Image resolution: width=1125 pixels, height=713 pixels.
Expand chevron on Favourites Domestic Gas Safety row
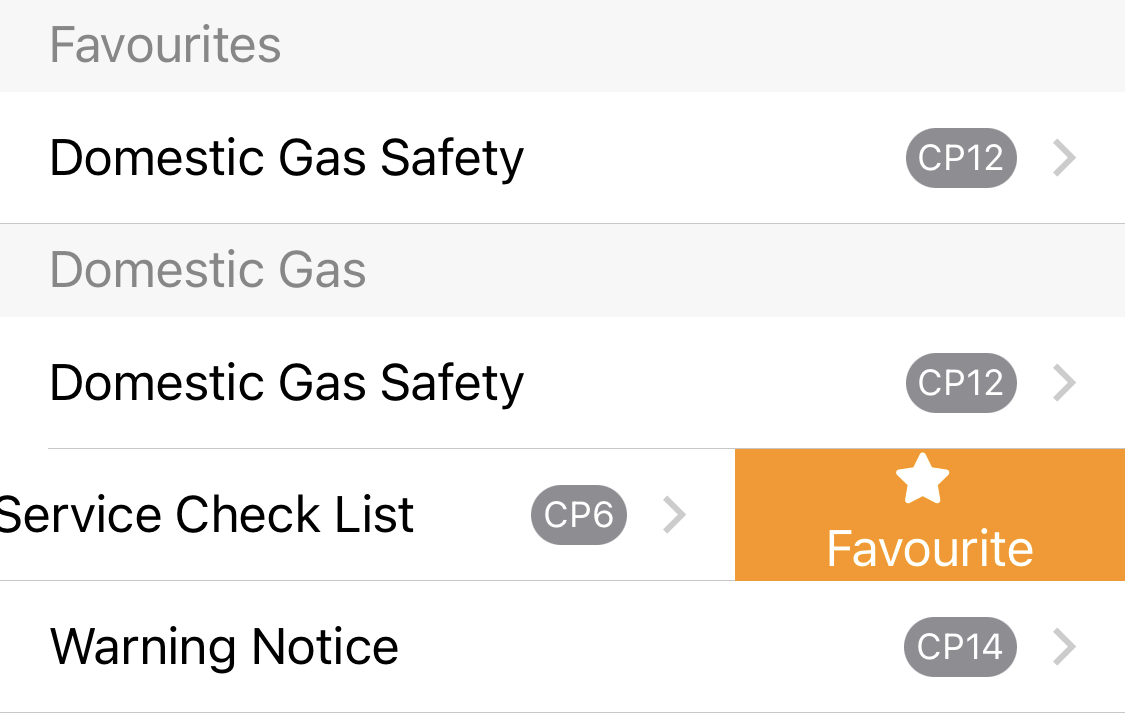[1064, 158]
